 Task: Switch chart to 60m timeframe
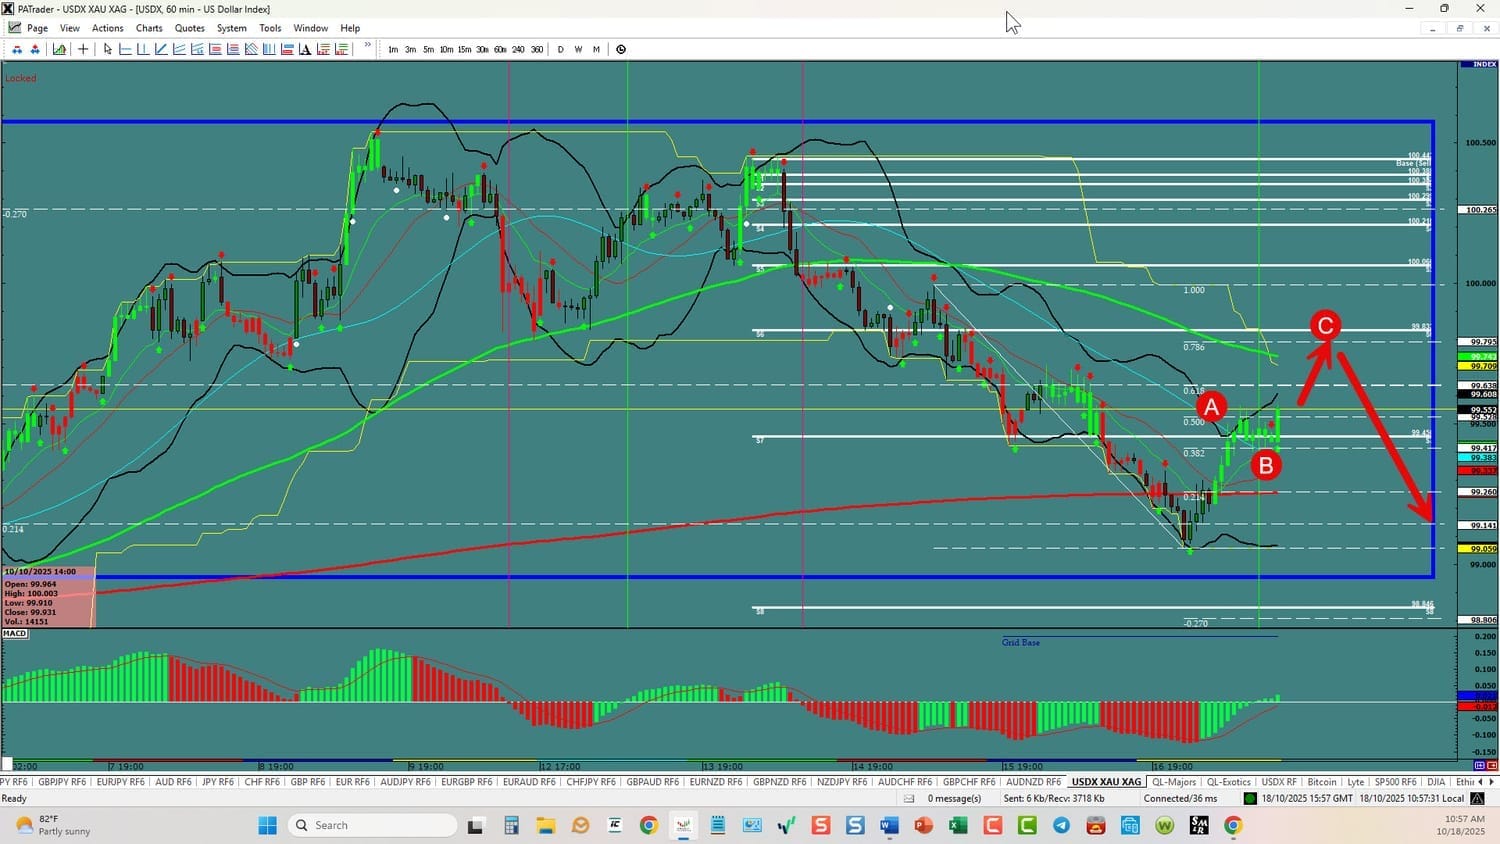pos(500,49)
